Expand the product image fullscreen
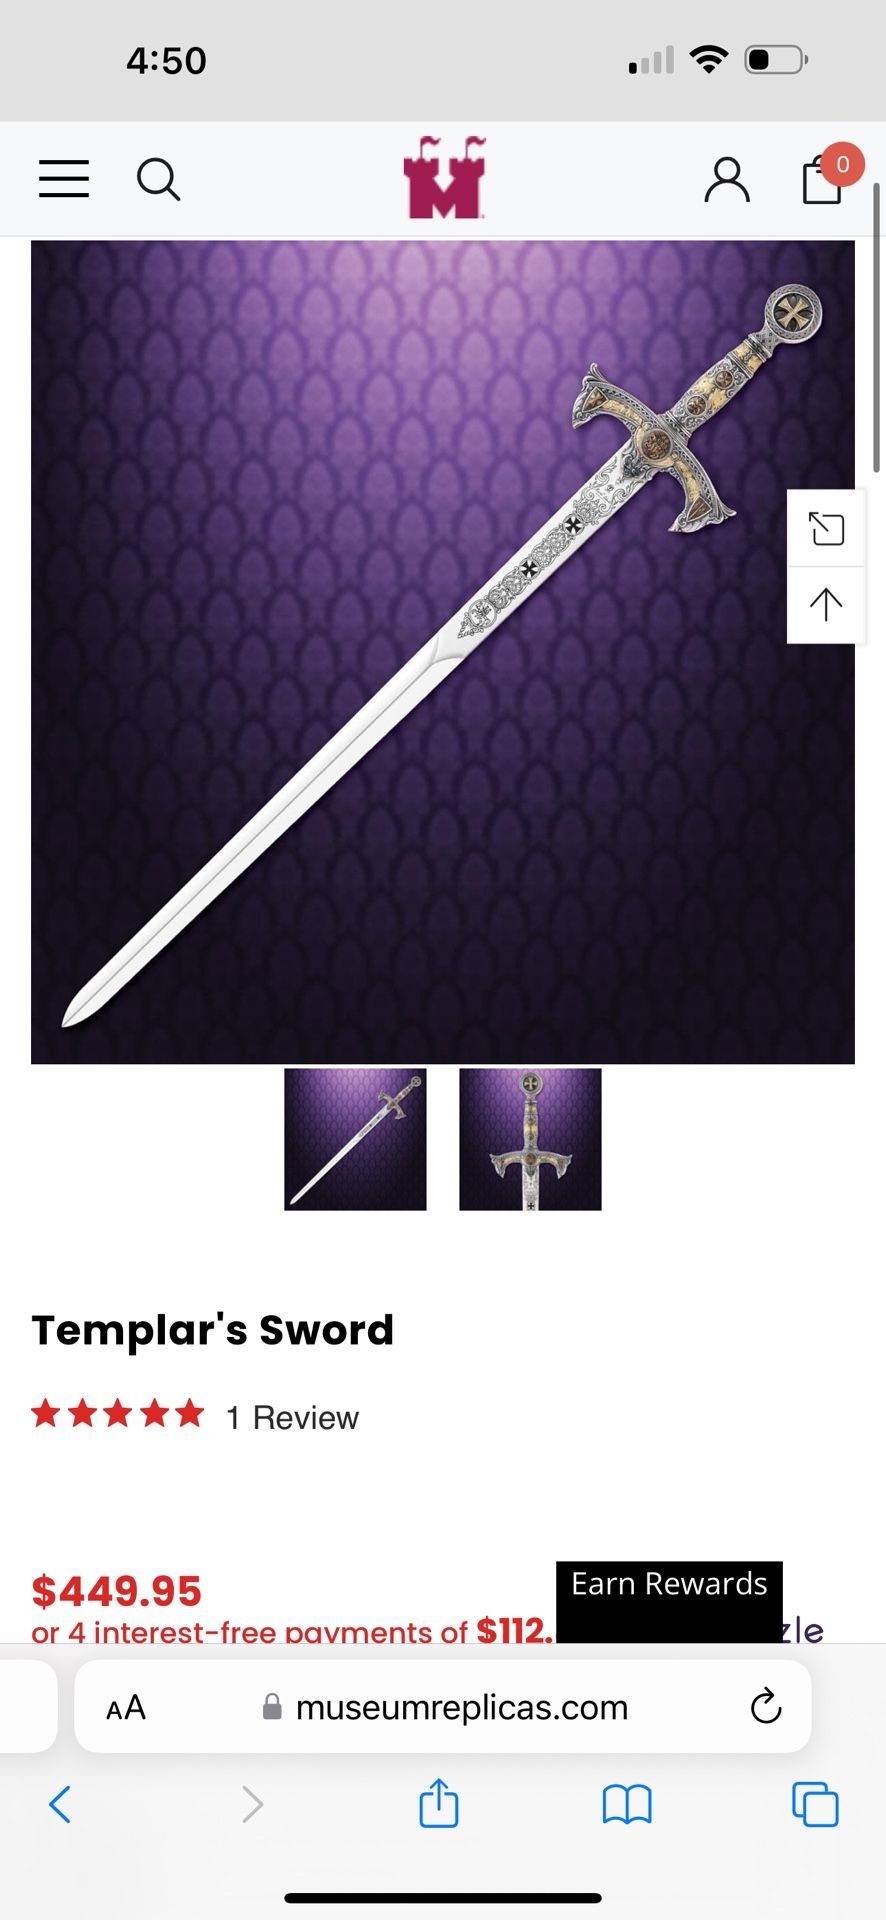 [826, 528]
